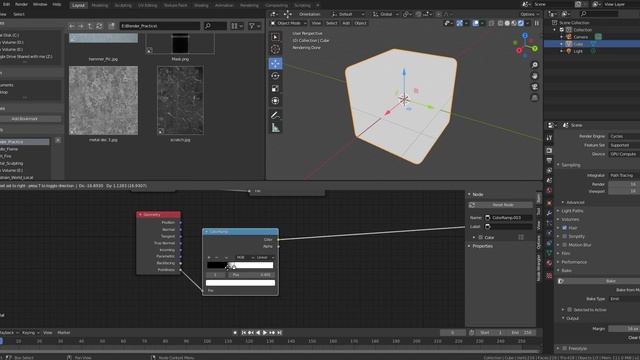
Task: Open Device GPU Compute dropdown
Action: tap(624, 154)
